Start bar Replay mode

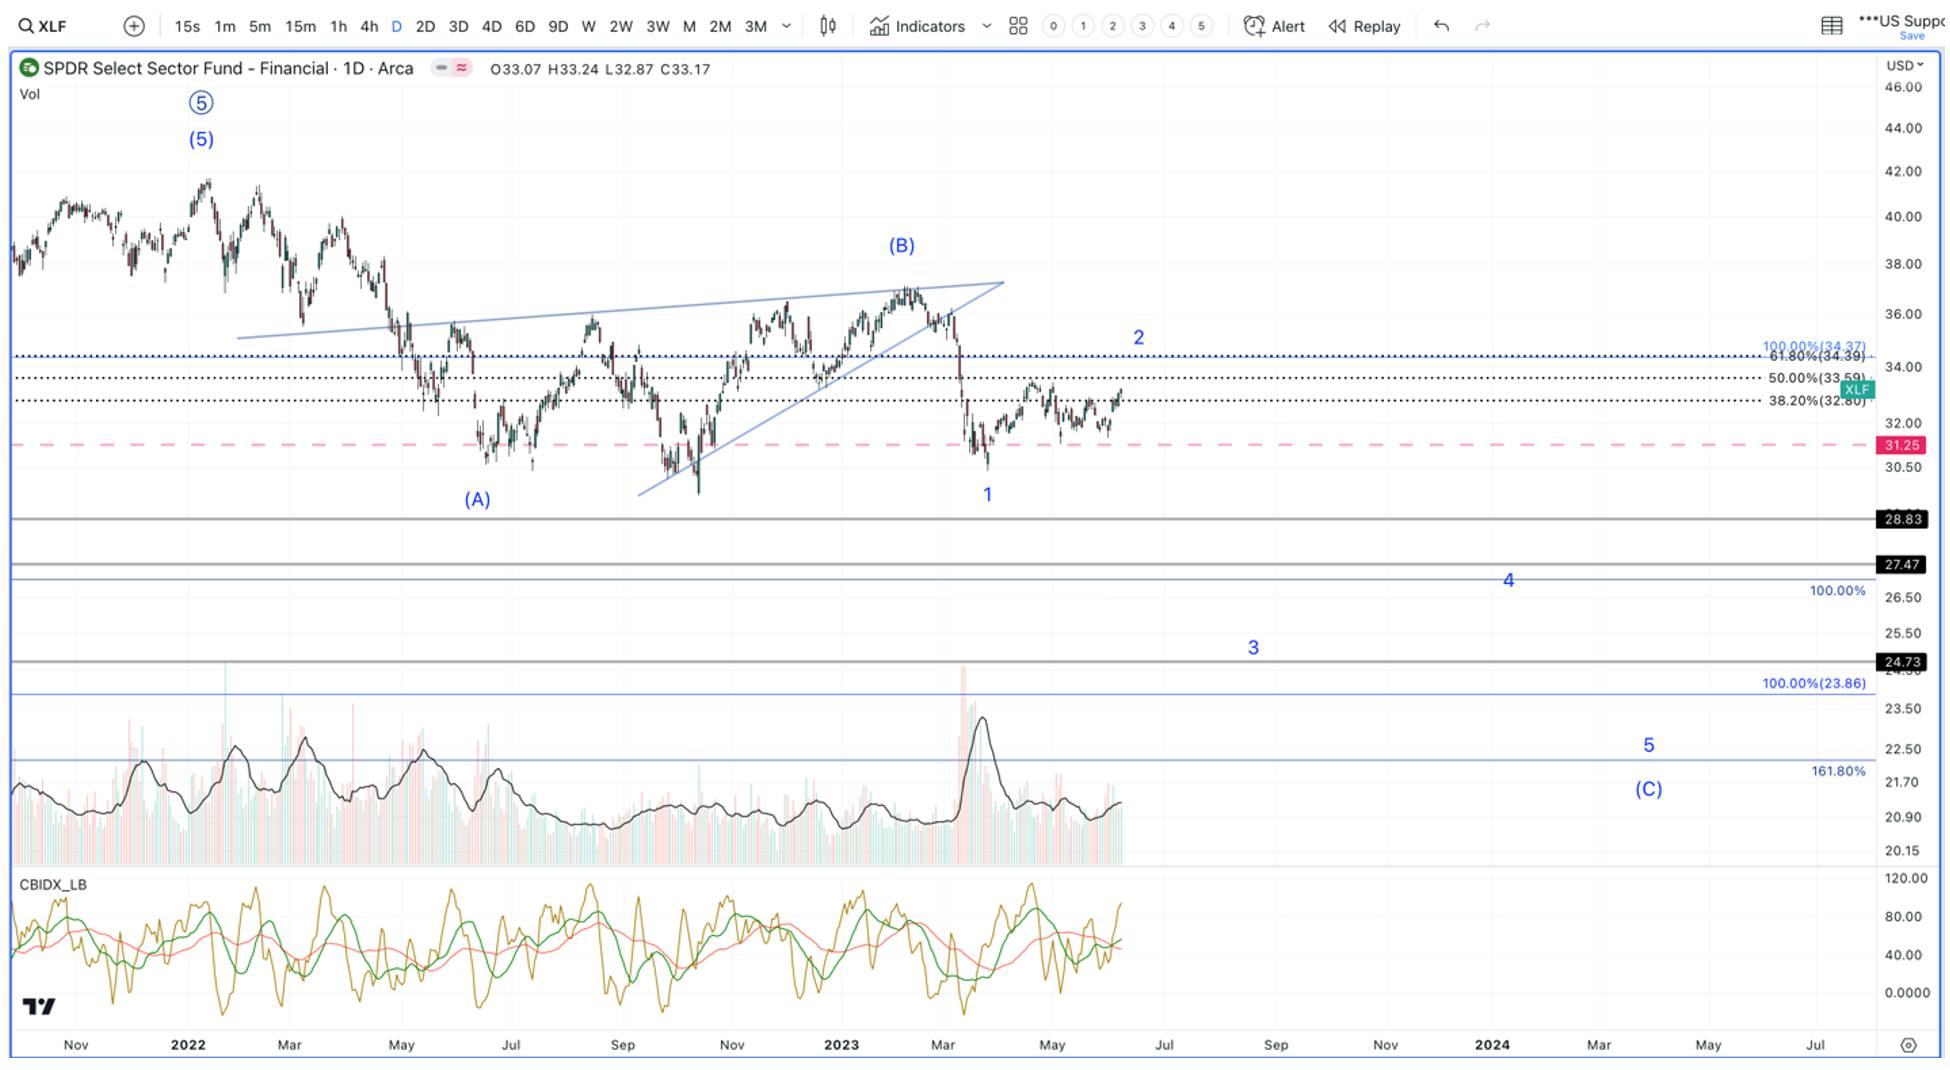[1364, 26]
